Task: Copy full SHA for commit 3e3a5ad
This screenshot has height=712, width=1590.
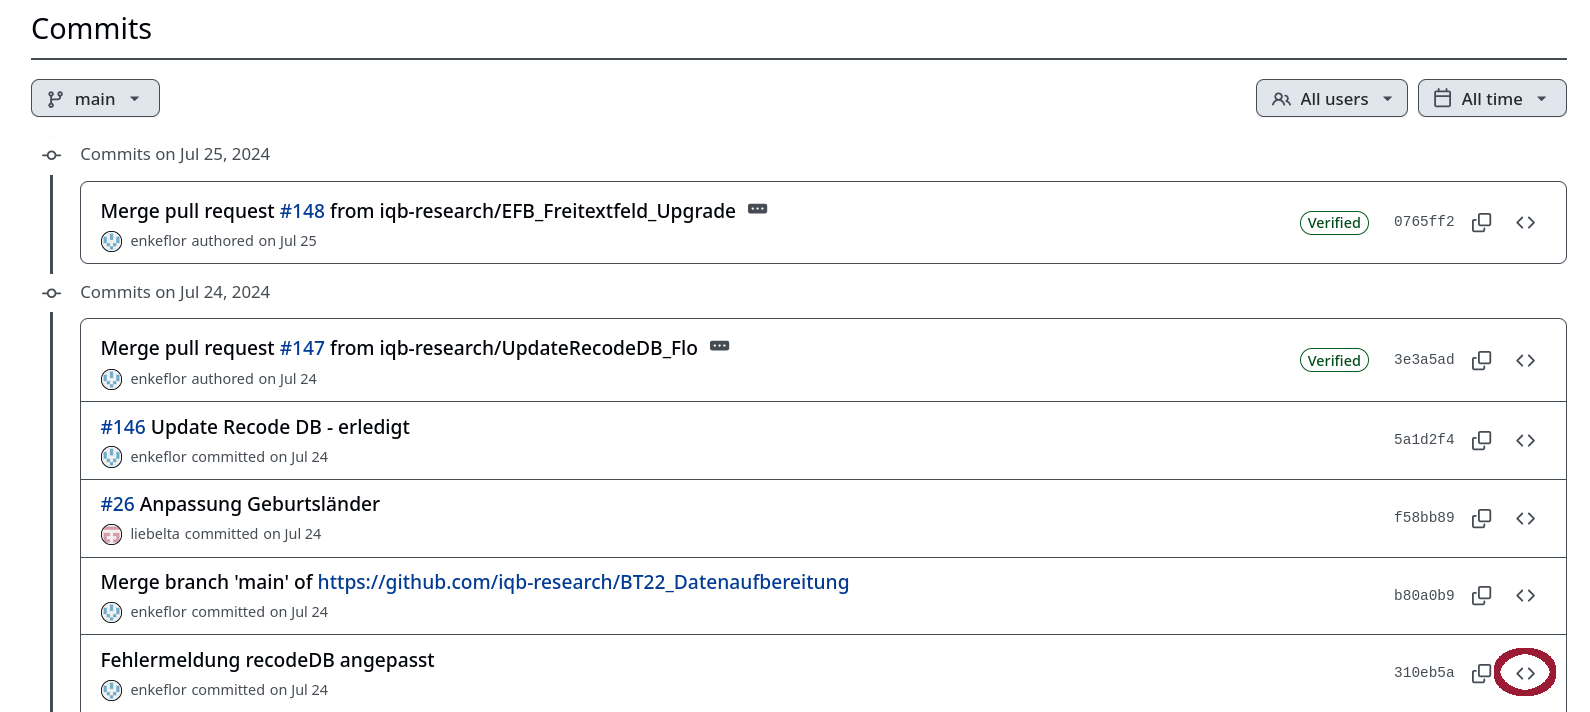Action: (1481, 360)
